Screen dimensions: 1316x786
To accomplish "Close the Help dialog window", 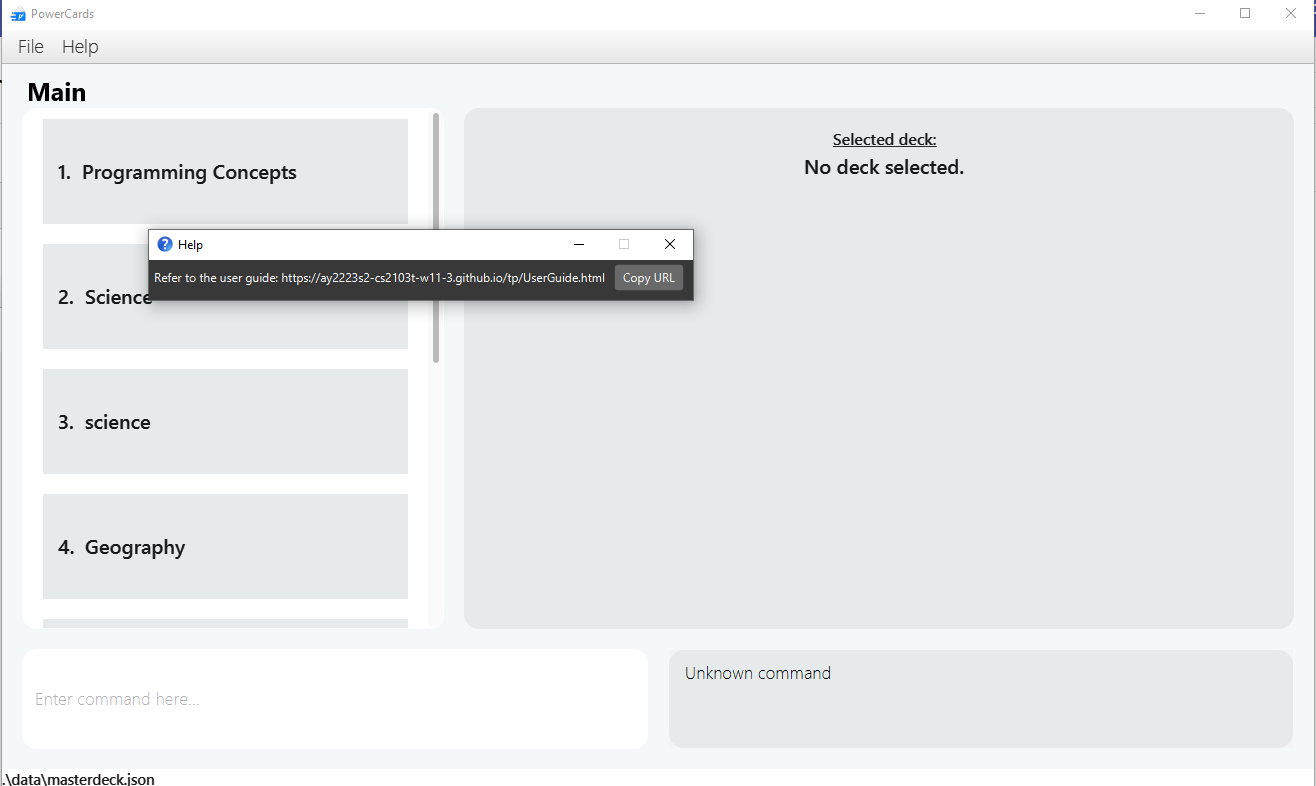I will [x=670, y=244].
